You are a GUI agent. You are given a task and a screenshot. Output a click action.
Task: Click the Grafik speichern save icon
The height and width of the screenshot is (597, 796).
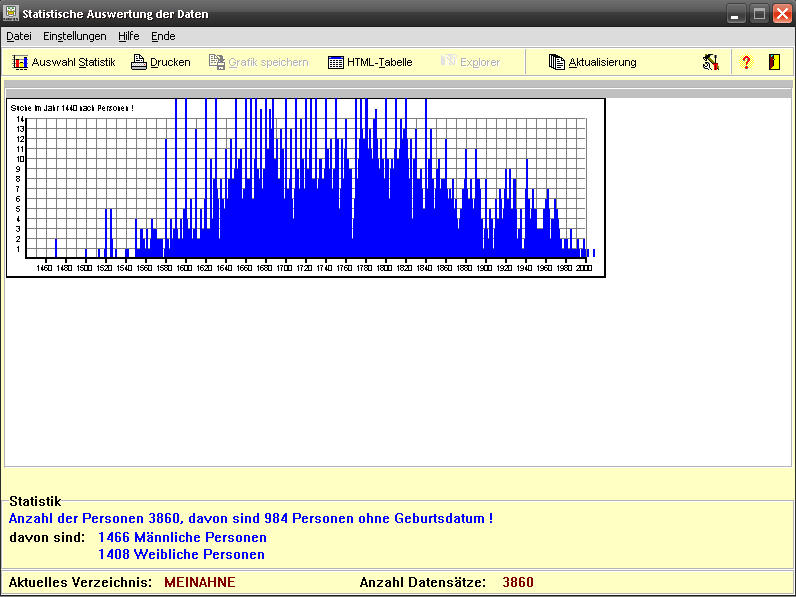click(x=217, y=62)
